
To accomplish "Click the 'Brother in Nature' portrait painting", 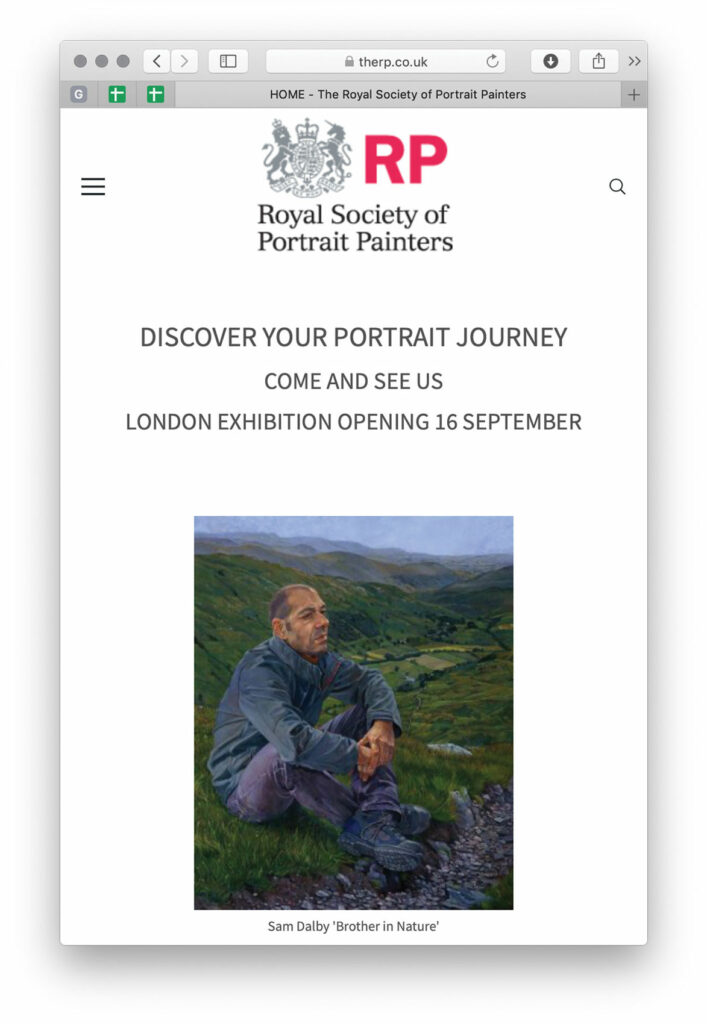I will point(353,712).
